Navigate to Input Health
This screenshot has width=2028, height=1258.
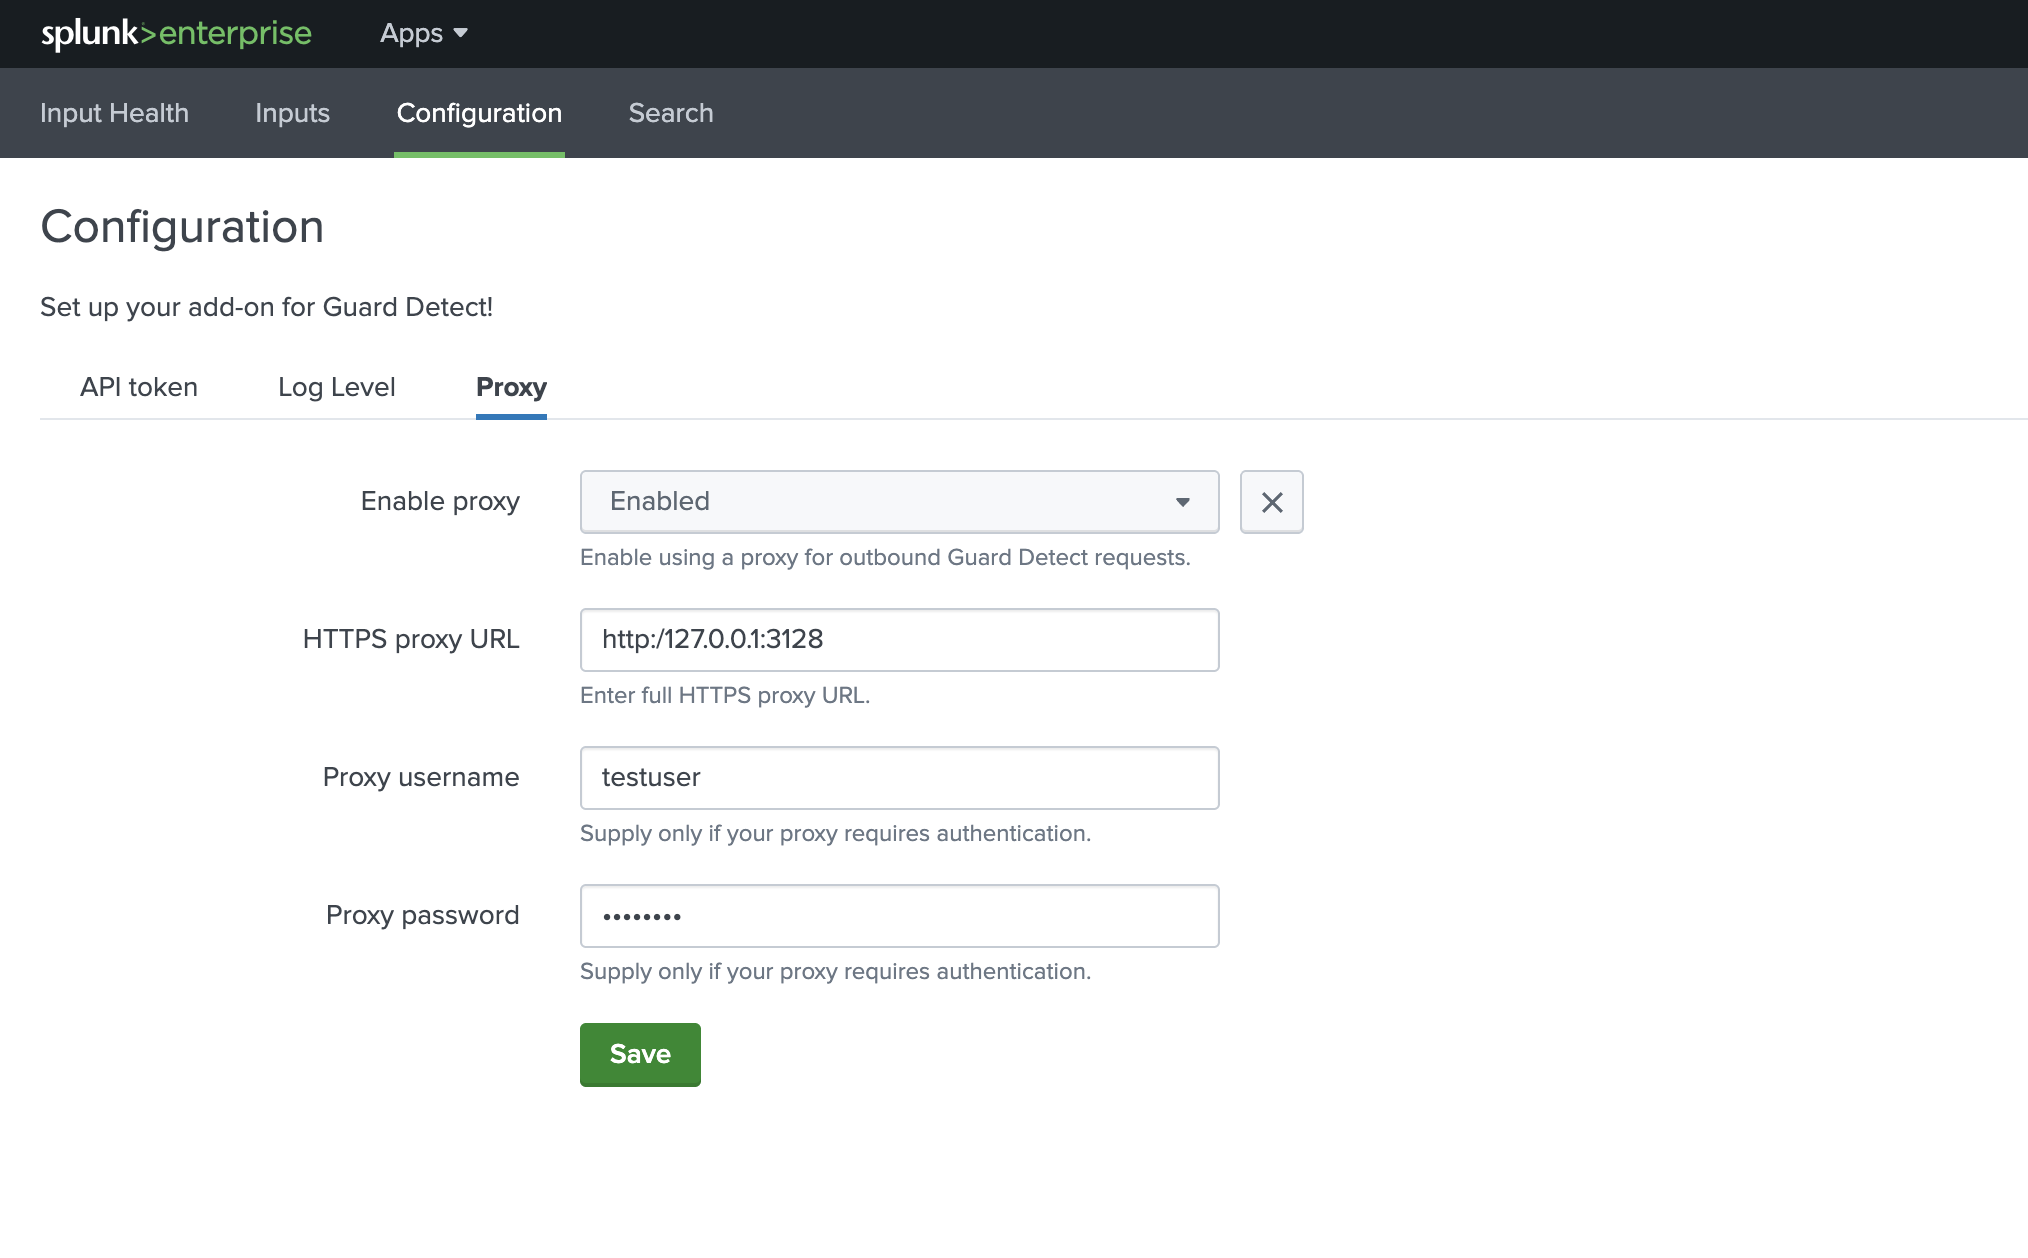[114, 113]
